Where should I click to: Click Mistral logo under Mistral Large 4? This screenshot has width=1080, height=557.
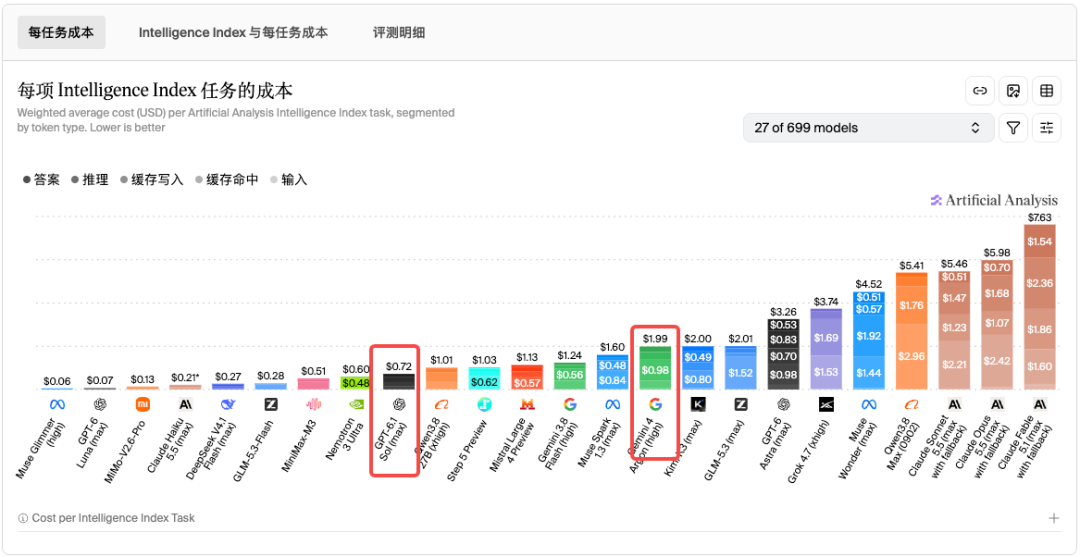(527, 404)
